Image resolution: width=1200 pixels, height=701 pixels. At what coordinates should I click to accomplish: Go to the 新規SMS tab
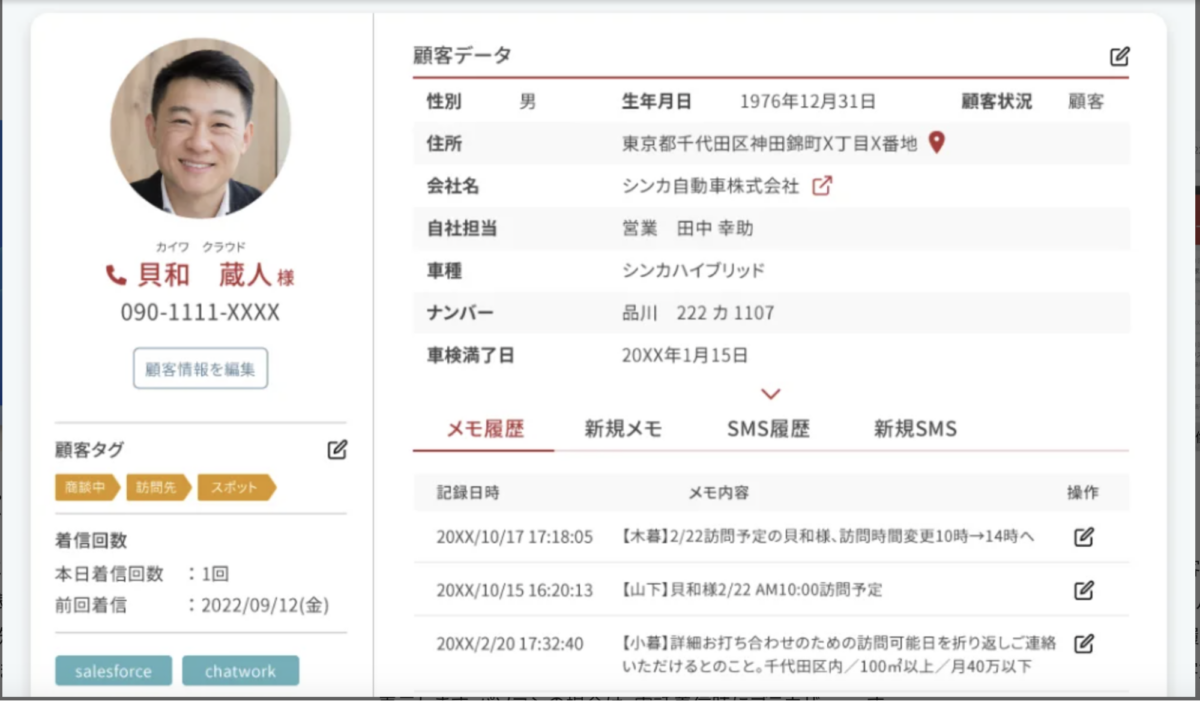915,429
